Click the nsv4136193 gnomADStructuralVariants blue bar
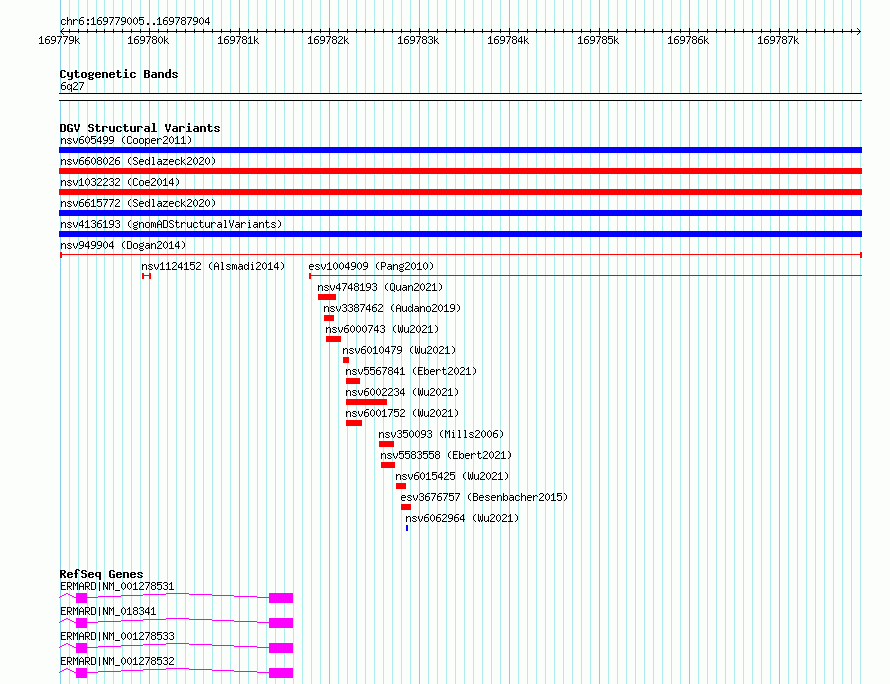This screenshot has width=890, height=684. [460, 234]
